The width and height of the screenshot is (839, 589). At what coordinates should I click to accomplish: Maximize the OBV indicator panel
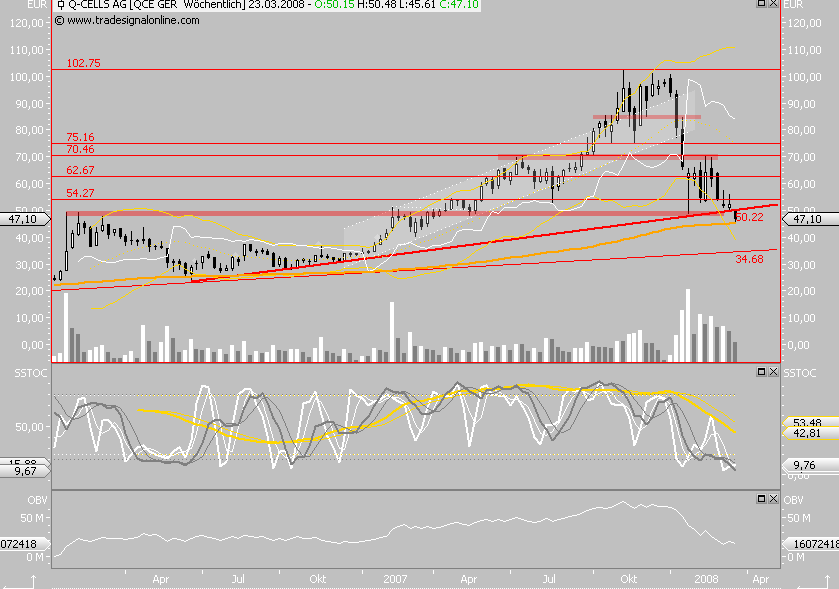point(761,499)
